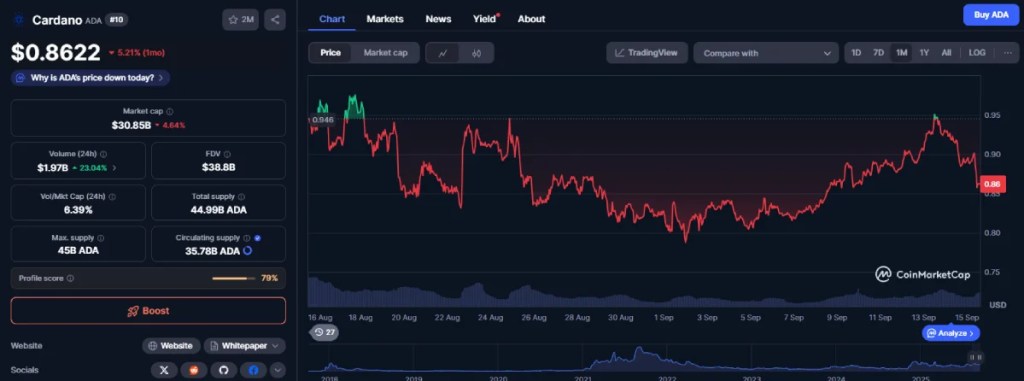This screenshot has height=381, width=1024.
Task: Select the Market cap chart toggle
Action: point(385,53)
